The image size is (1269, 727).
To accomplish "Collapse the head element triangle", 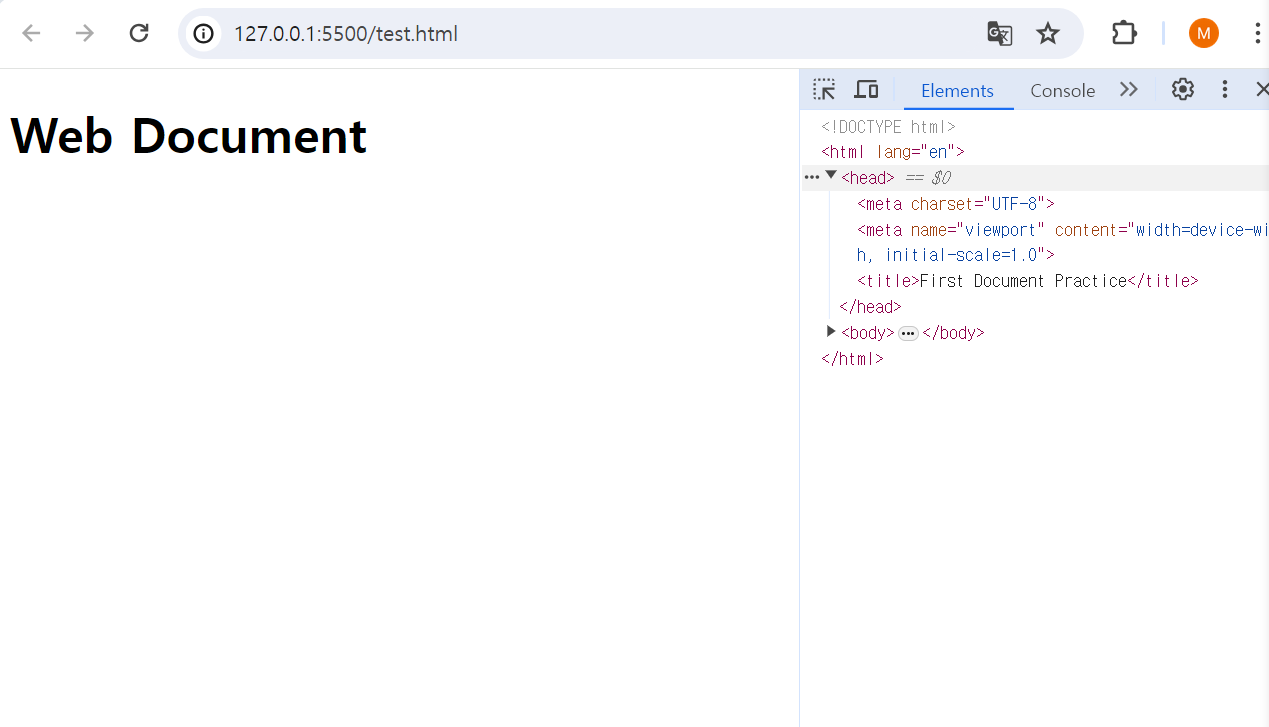I will click(x=830, y=176).
